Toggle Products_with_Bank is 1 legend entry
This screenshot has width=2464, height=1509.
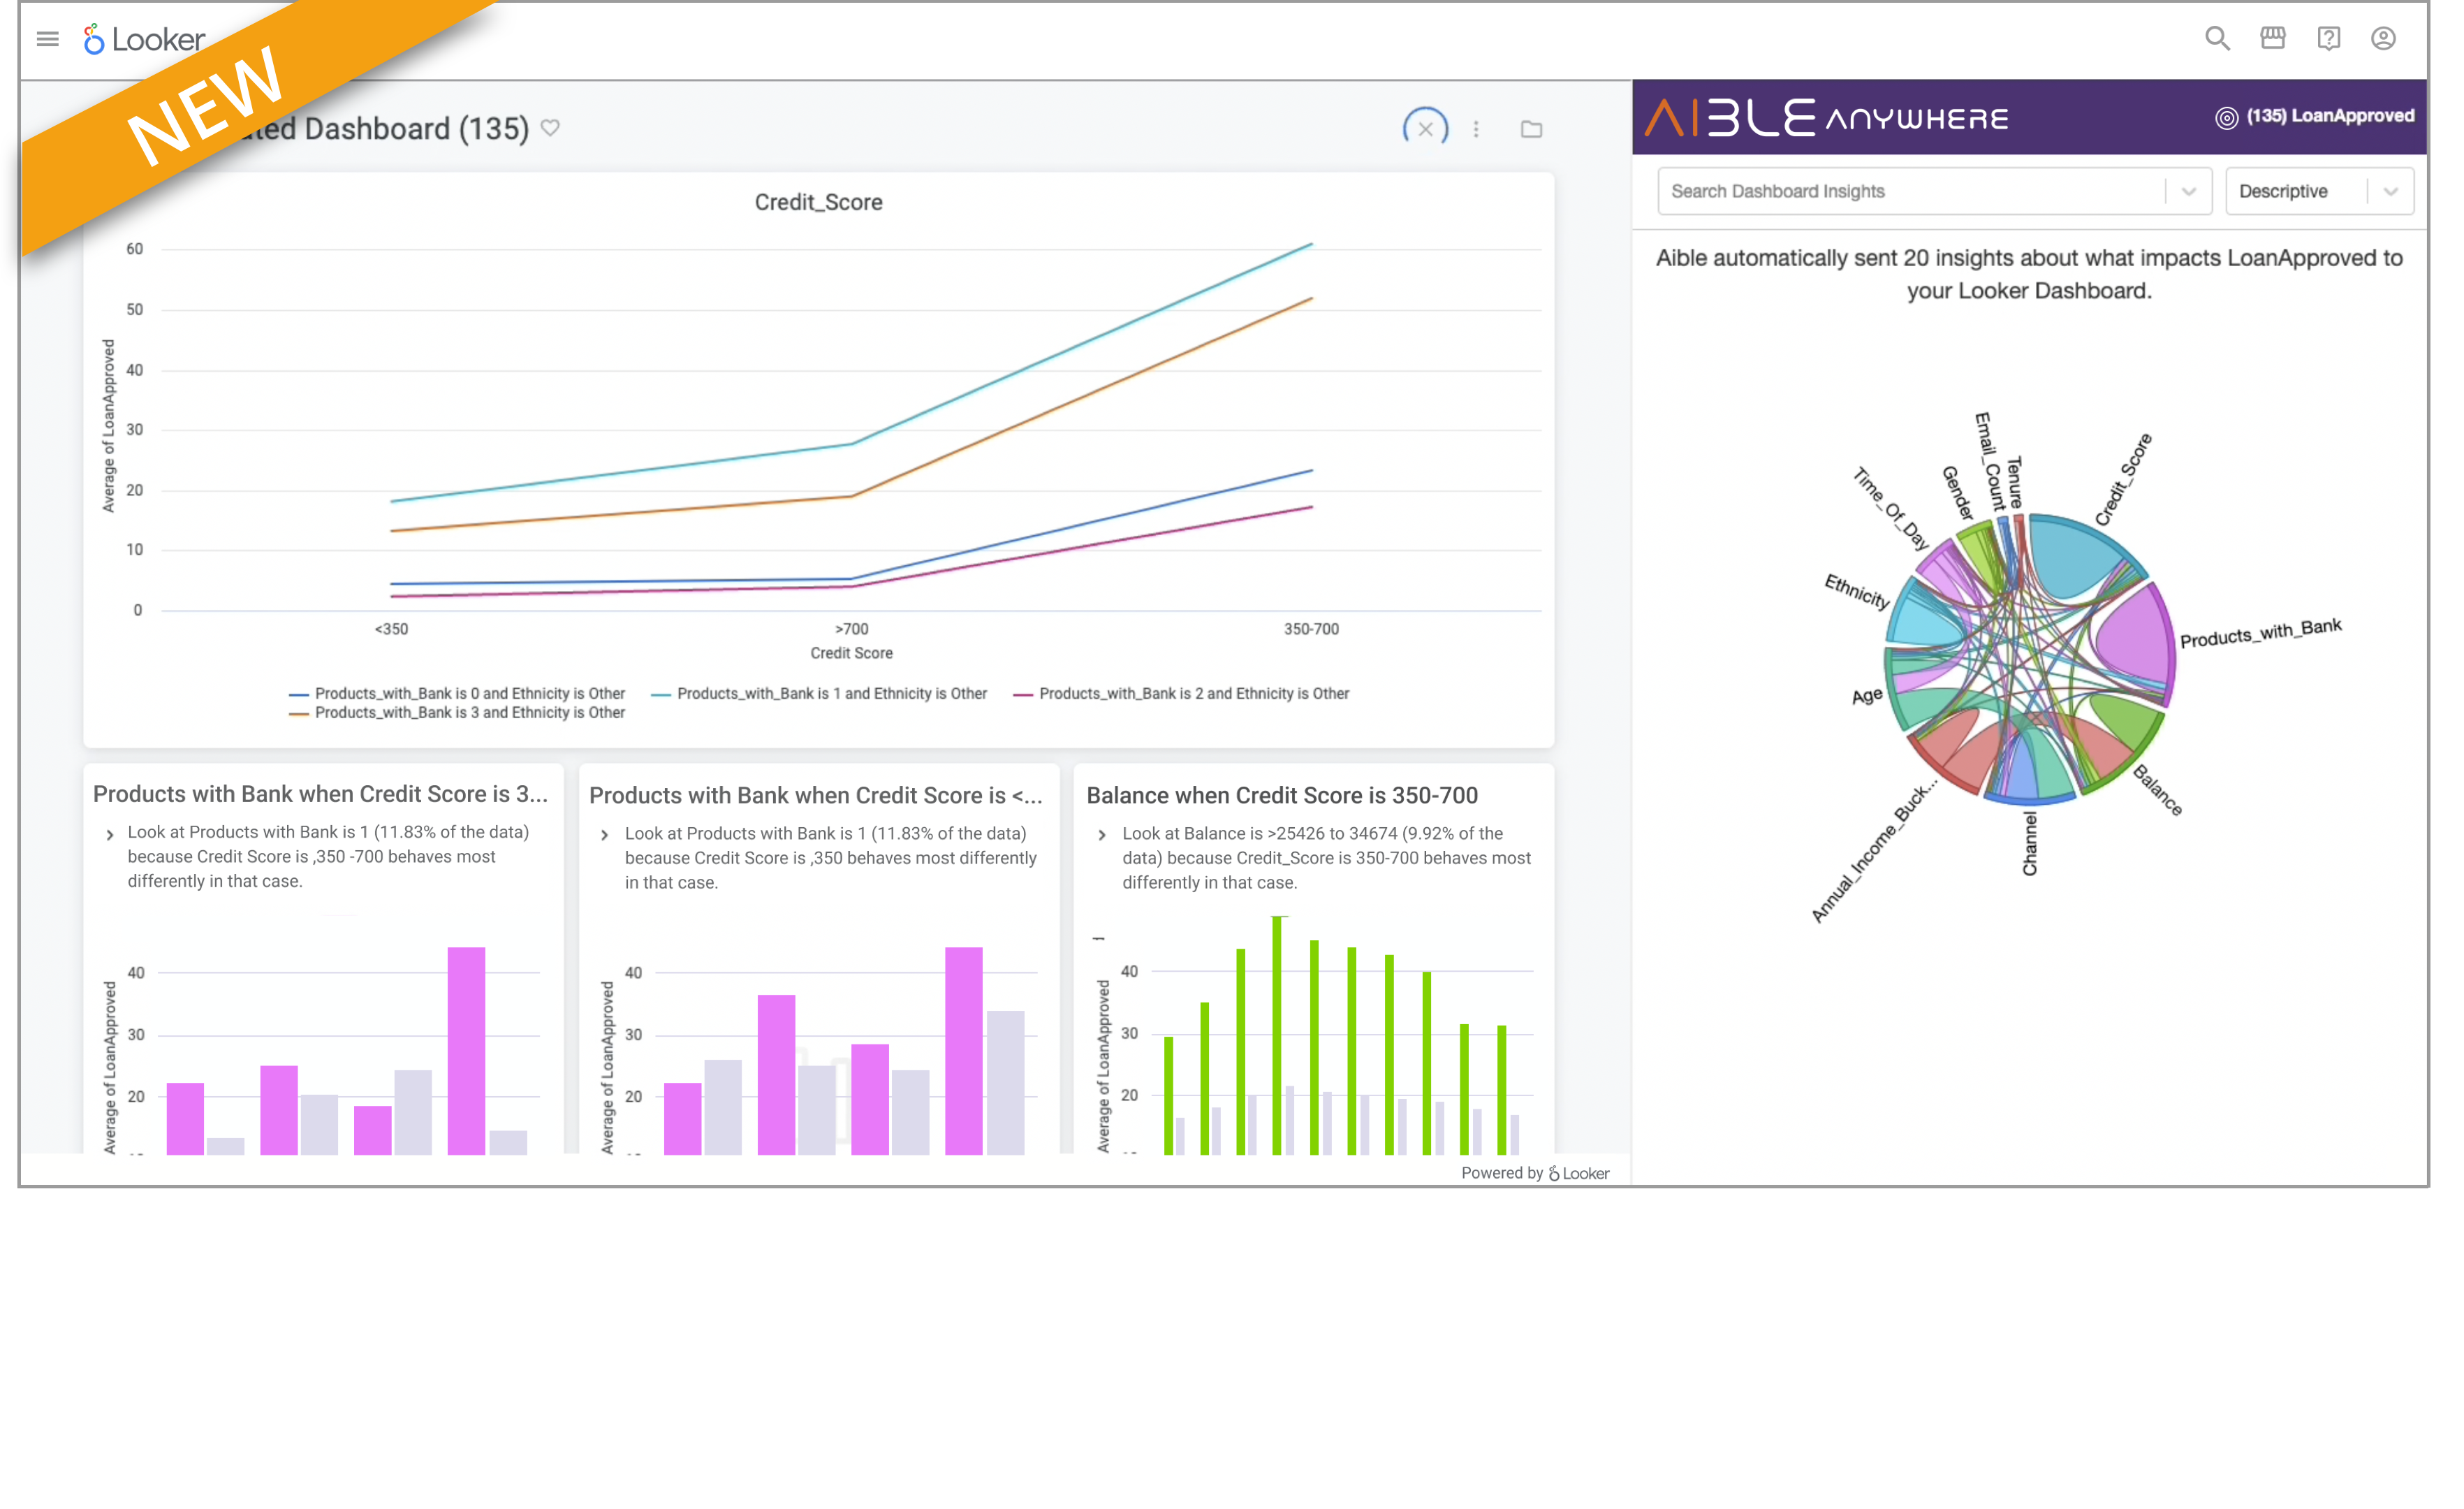(x=819, y=693)
